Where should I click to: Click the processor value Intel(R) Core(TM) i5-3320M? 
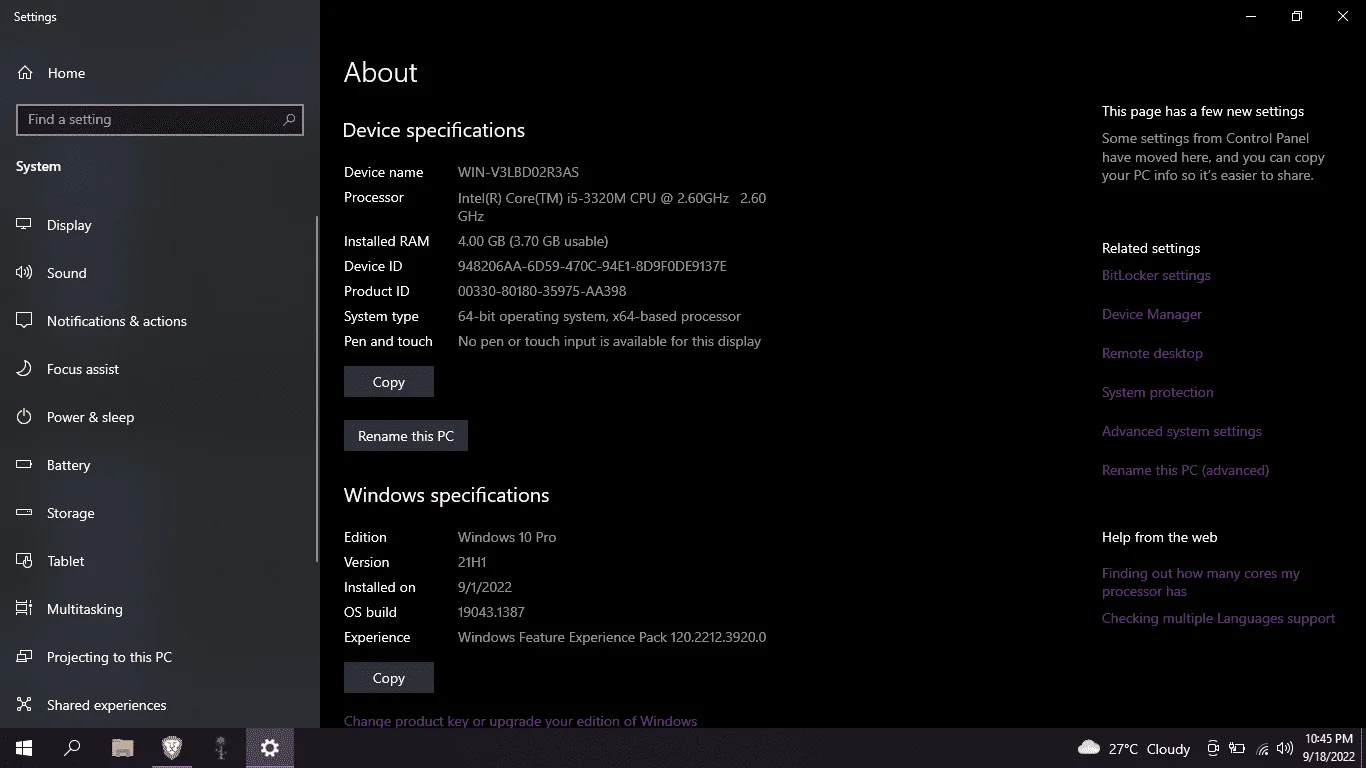click(x=612, y=207)
